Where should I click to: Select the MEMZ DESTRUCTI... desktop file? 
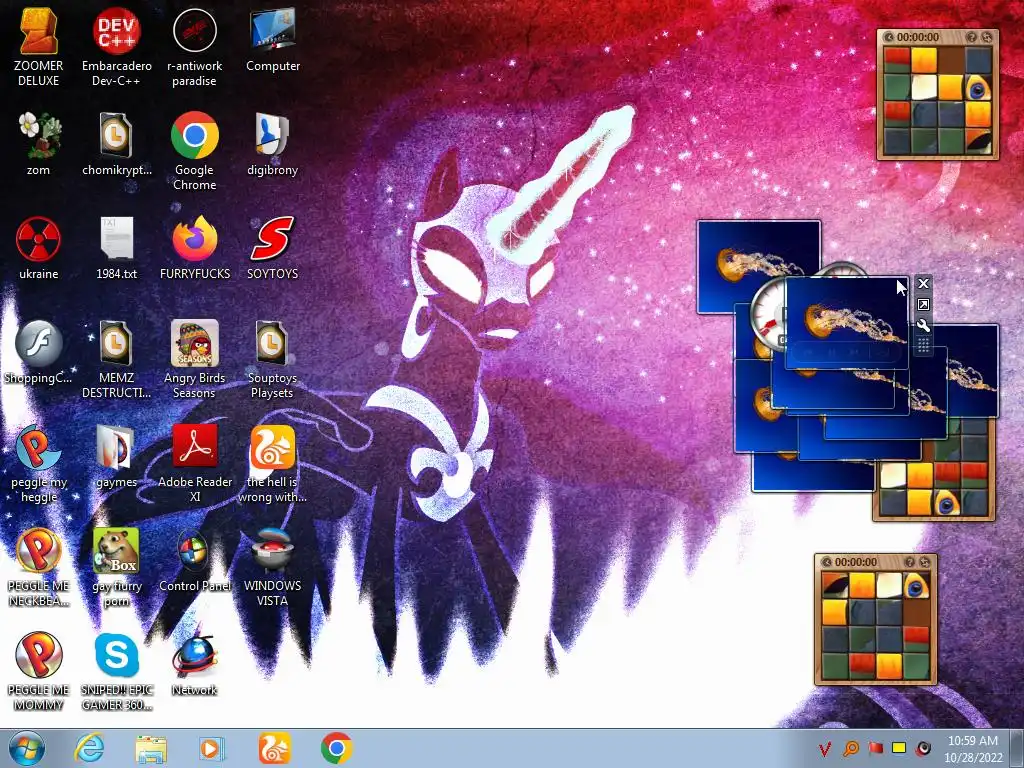pos(116,359)
